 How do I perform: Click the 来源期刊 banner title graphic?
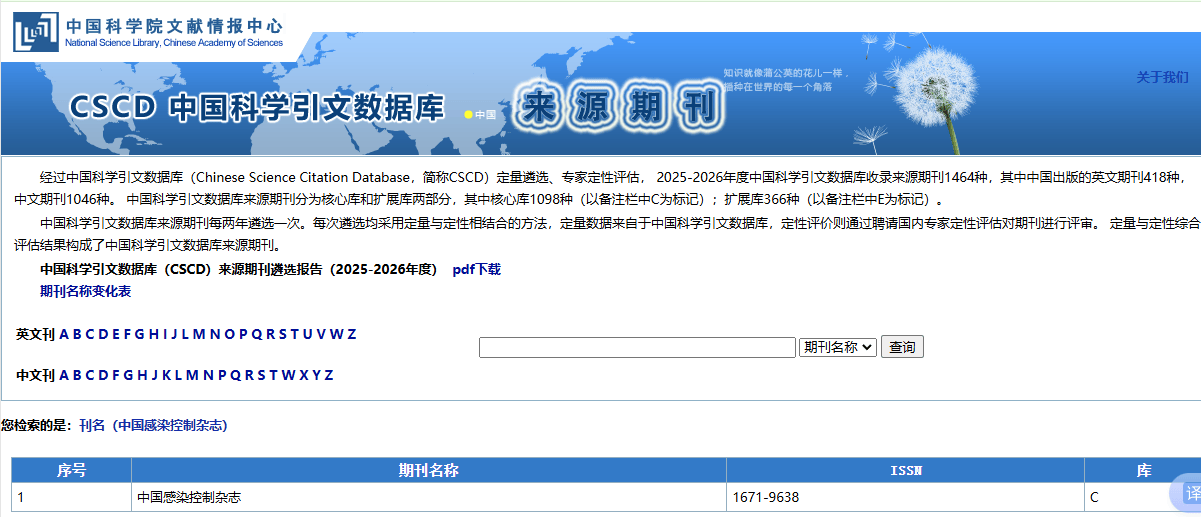[x=620, y=106]
